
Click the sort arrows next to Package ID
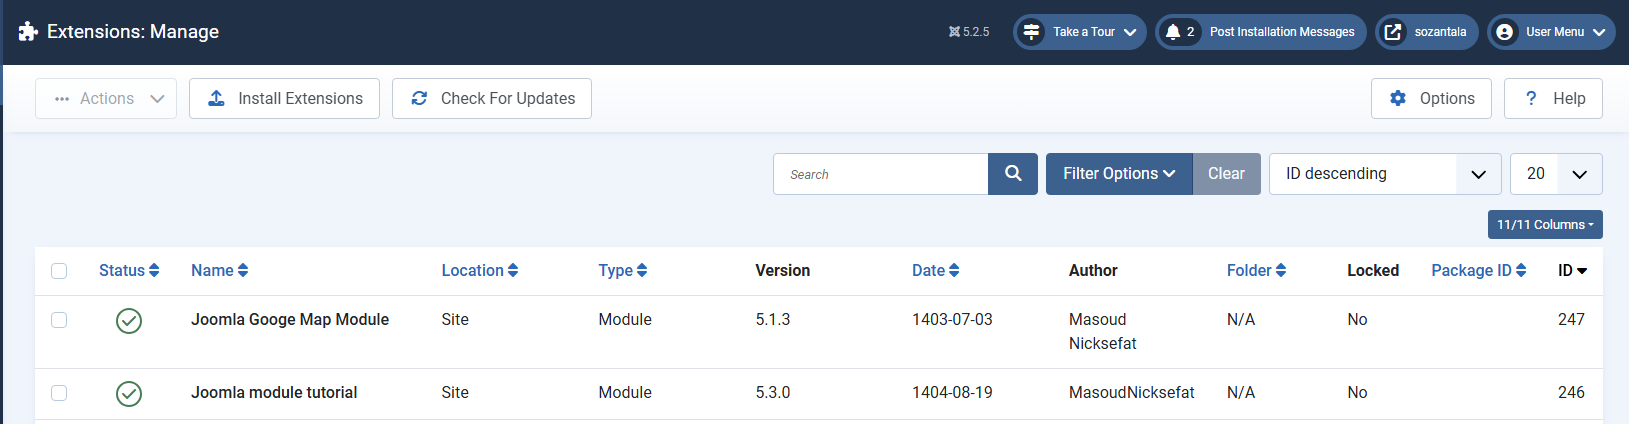pyautogui.click(x=1521, y=271)
